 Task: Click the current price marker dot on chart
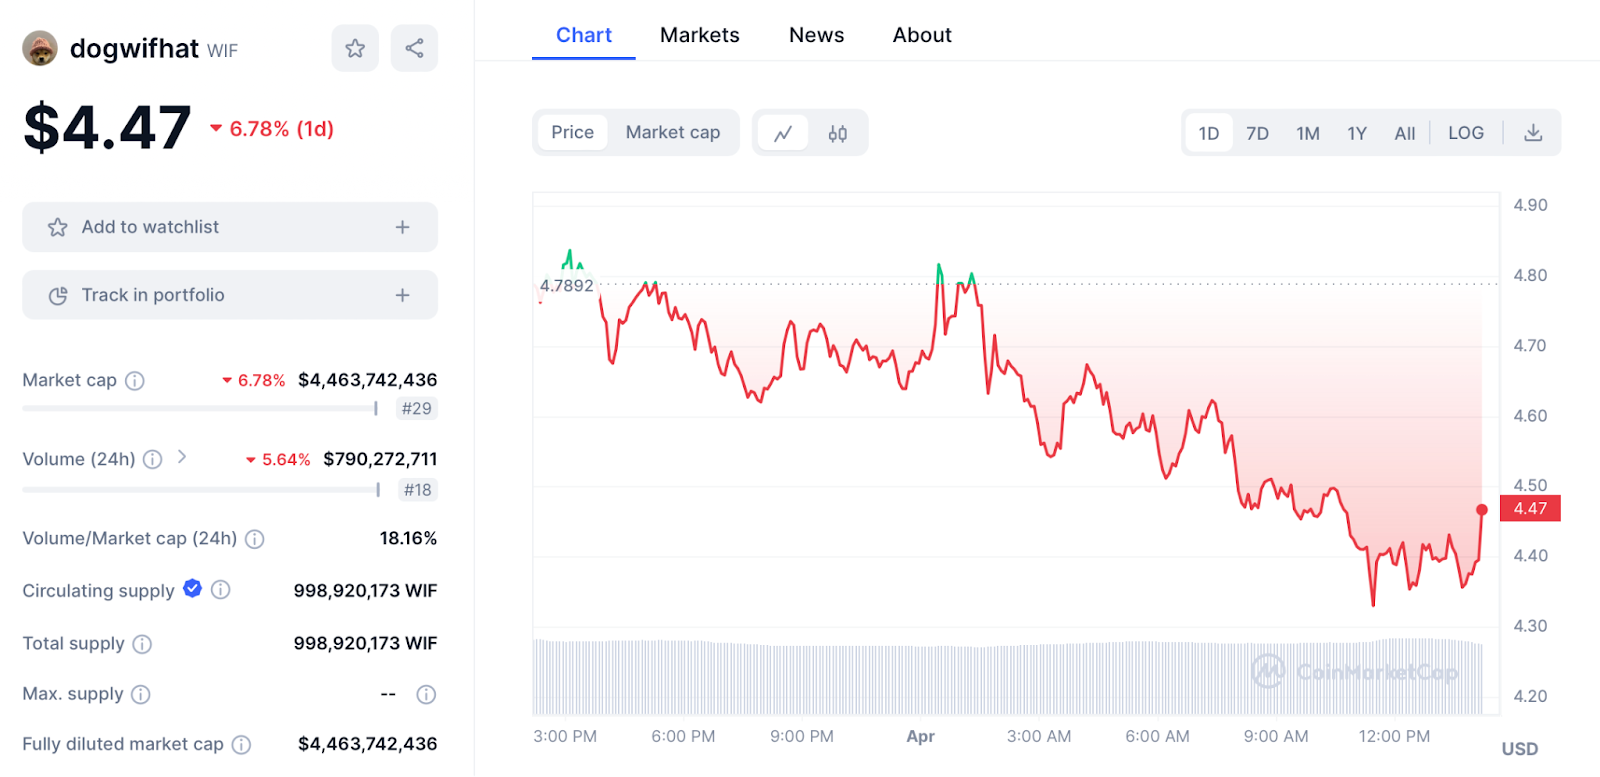pos(1482,510)
